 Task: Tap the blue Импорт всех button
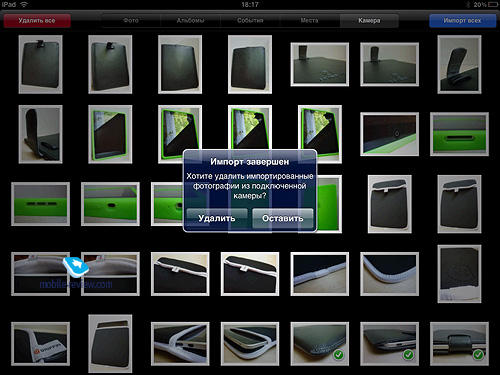click(x=462, y=20)
